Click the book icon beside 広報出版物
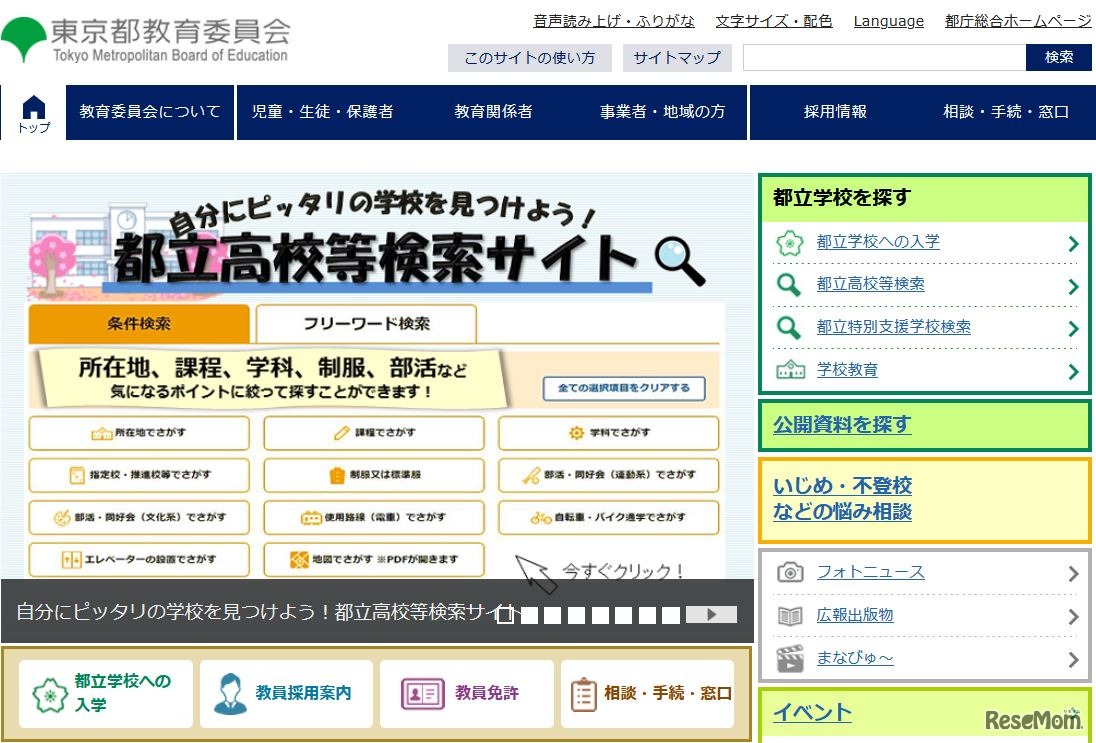 tap(791, 615)
